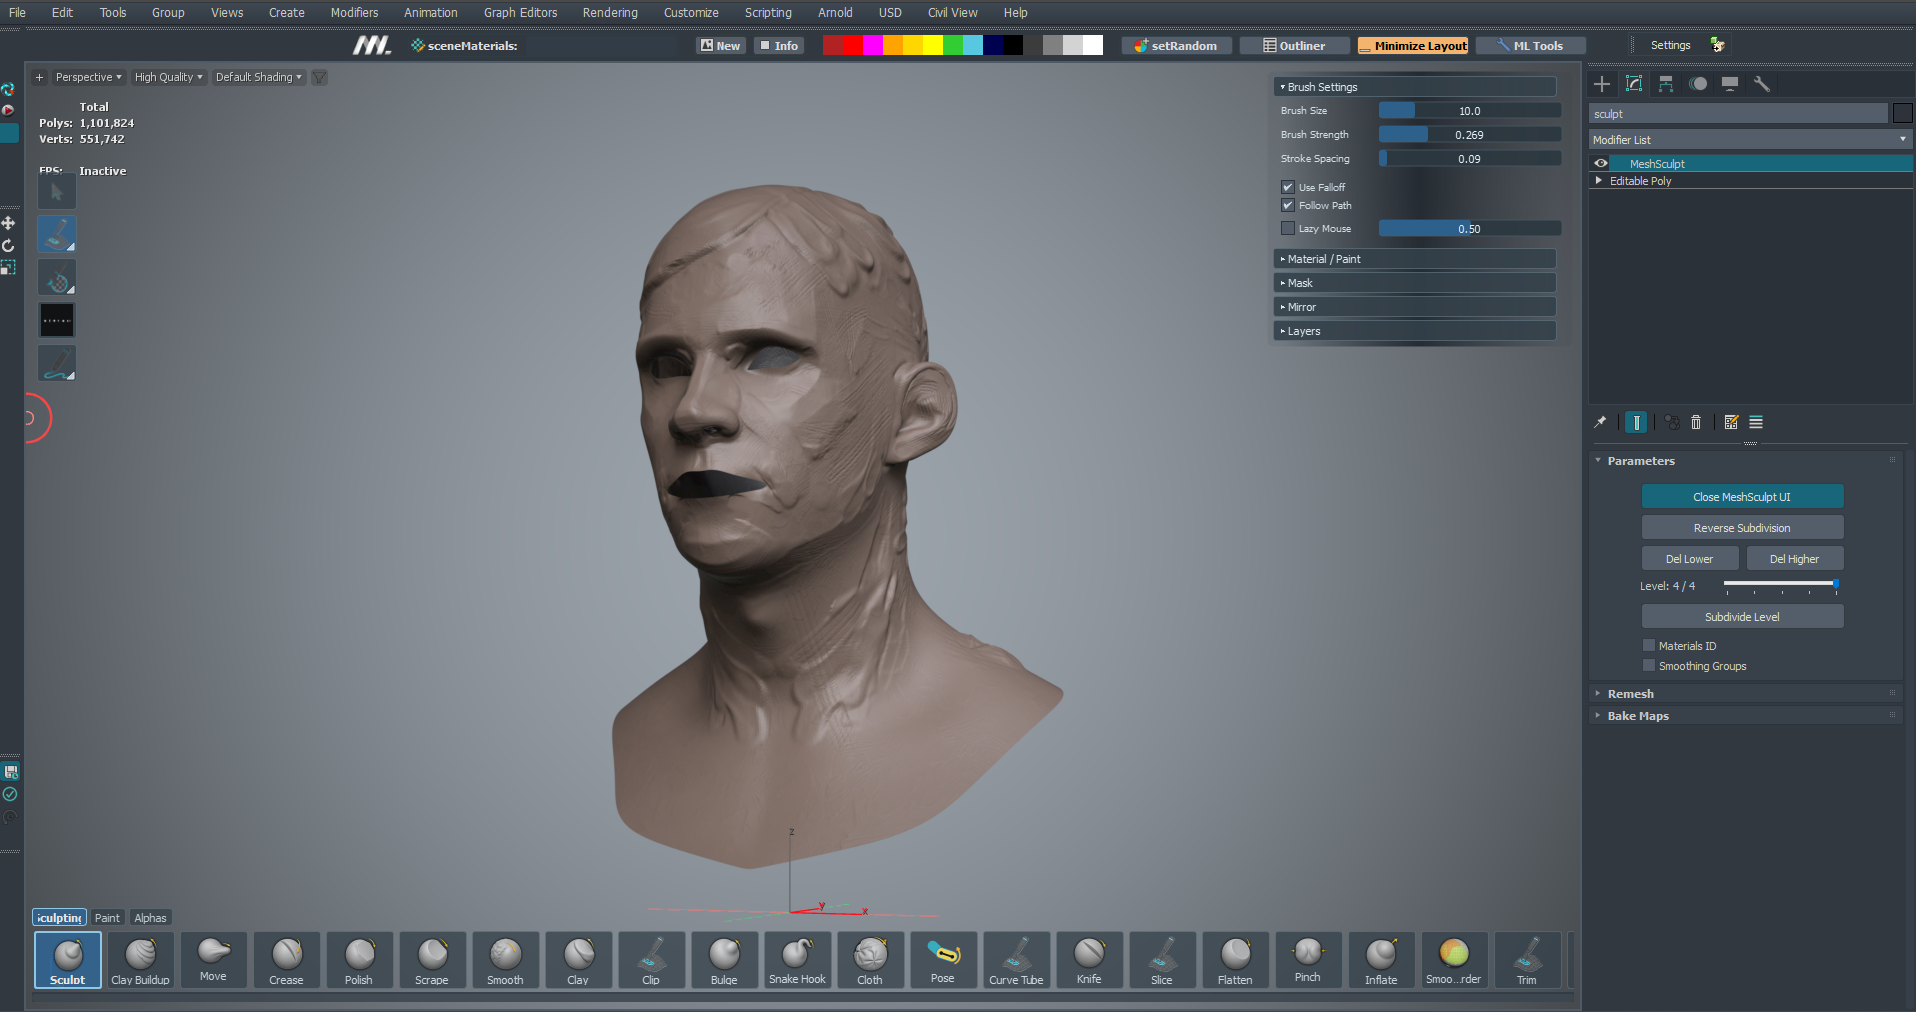Viewport: 1916px width, 1012px height.
Task: Expand the Layers rollout
Action: [1415, 331]
